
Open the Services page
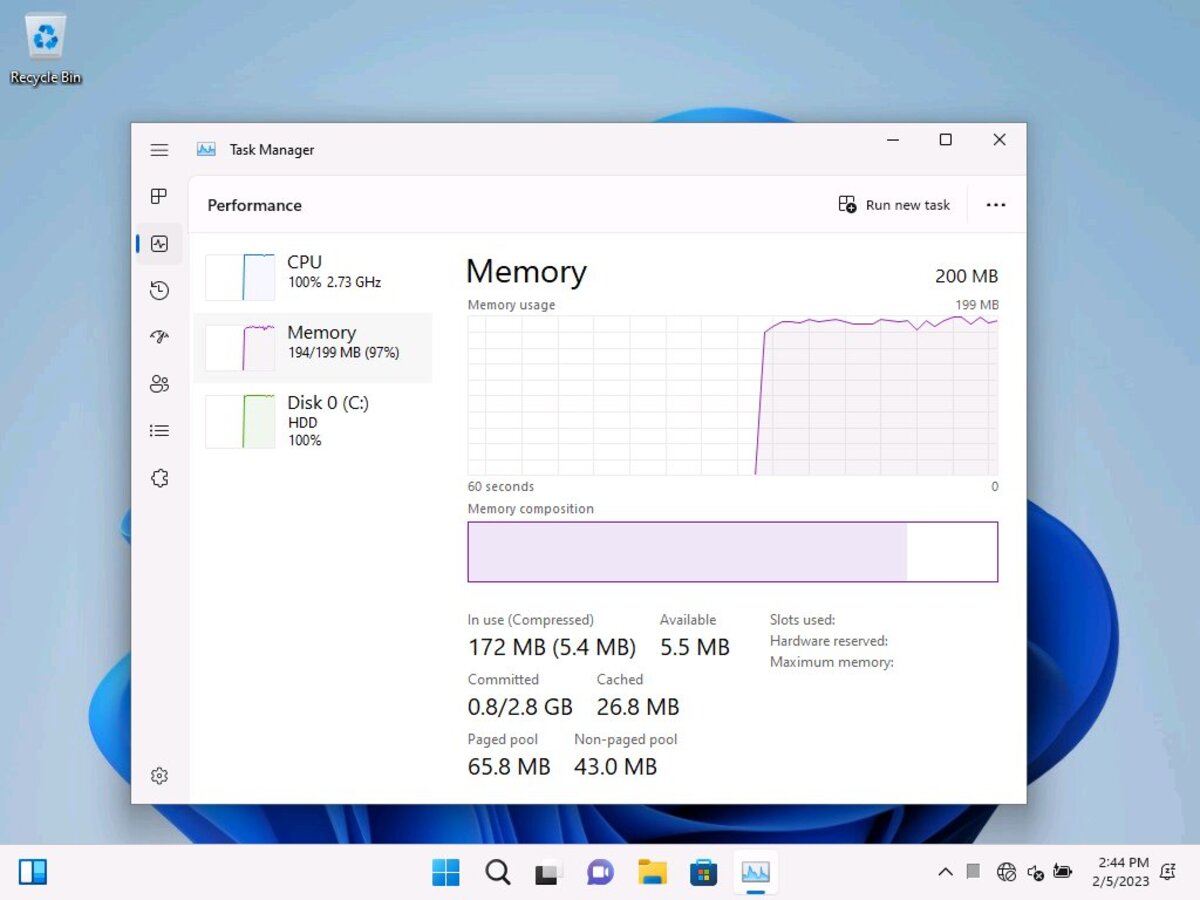click(x=159, y=478)
